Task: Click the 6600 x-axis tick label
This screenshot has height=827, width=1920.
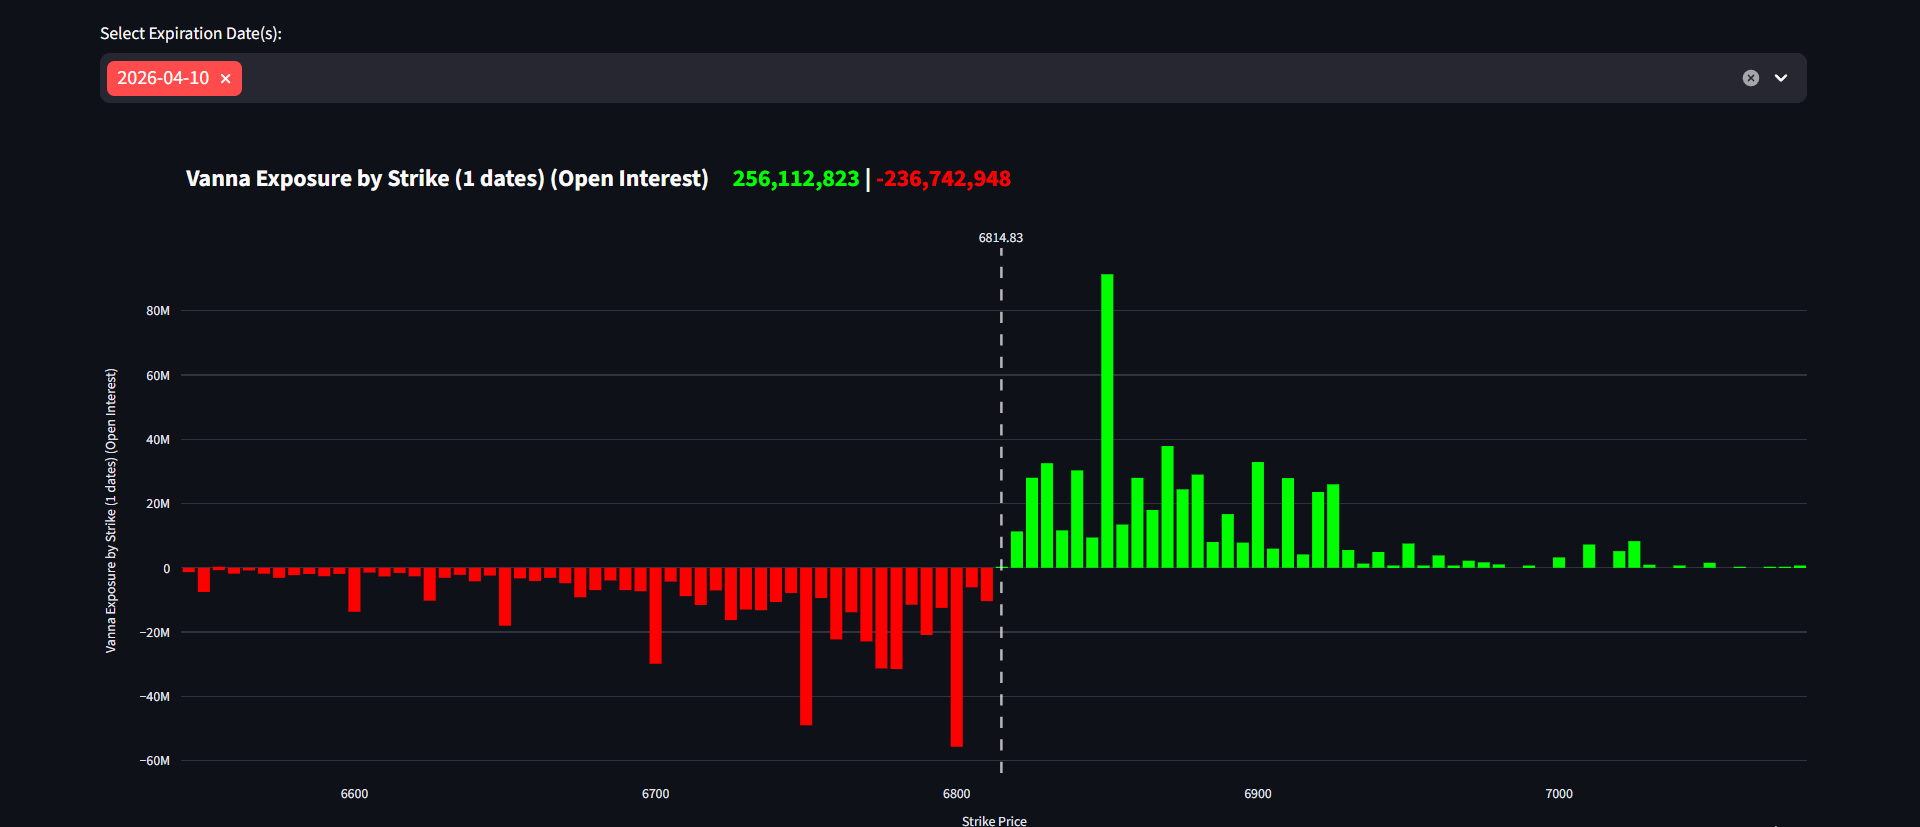Action: coord(354,794)
